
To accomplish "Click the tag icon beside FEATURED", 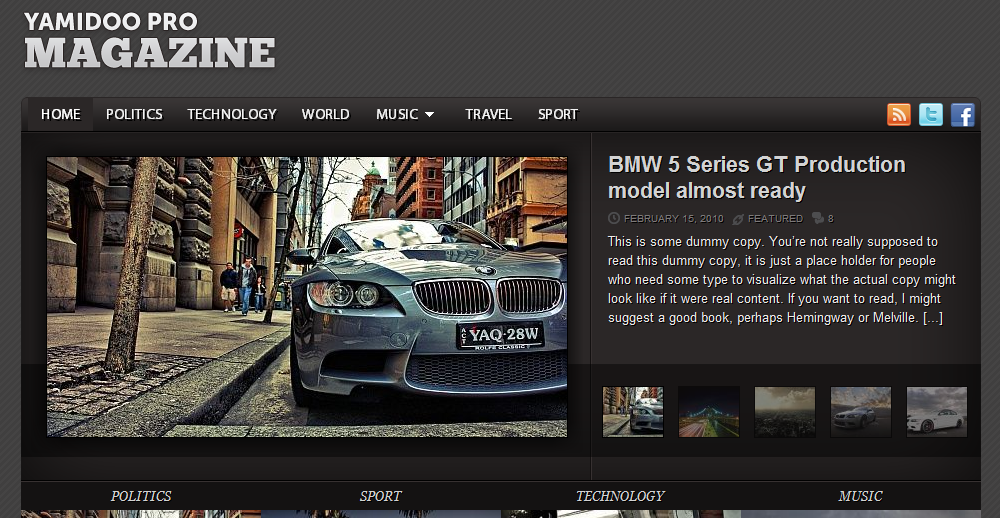I will 738,219.
